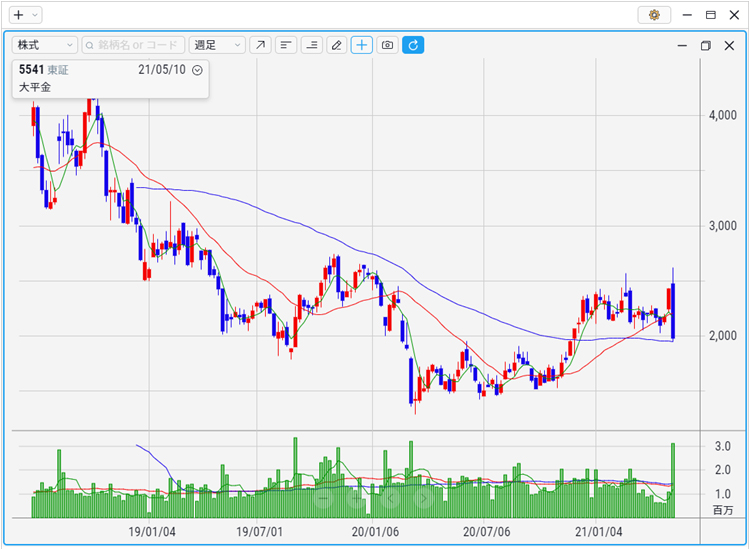Click the 2,000 price axis label

723,336
